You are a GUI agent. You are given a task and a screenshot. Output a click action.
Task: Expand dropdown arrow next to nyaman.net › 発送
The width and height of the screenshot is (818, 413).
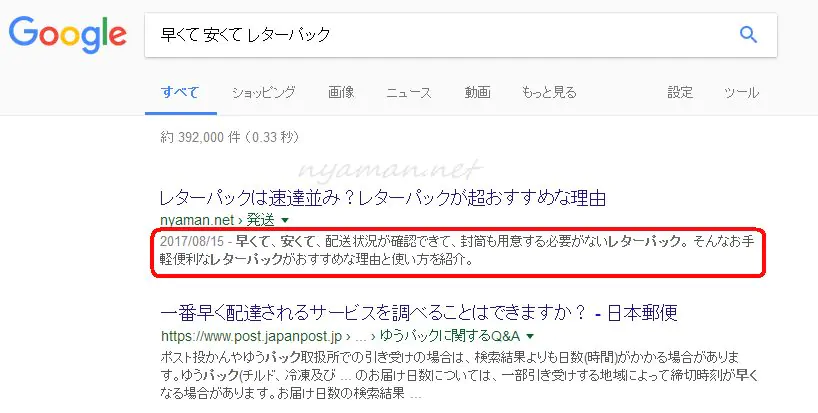[285, 221]
